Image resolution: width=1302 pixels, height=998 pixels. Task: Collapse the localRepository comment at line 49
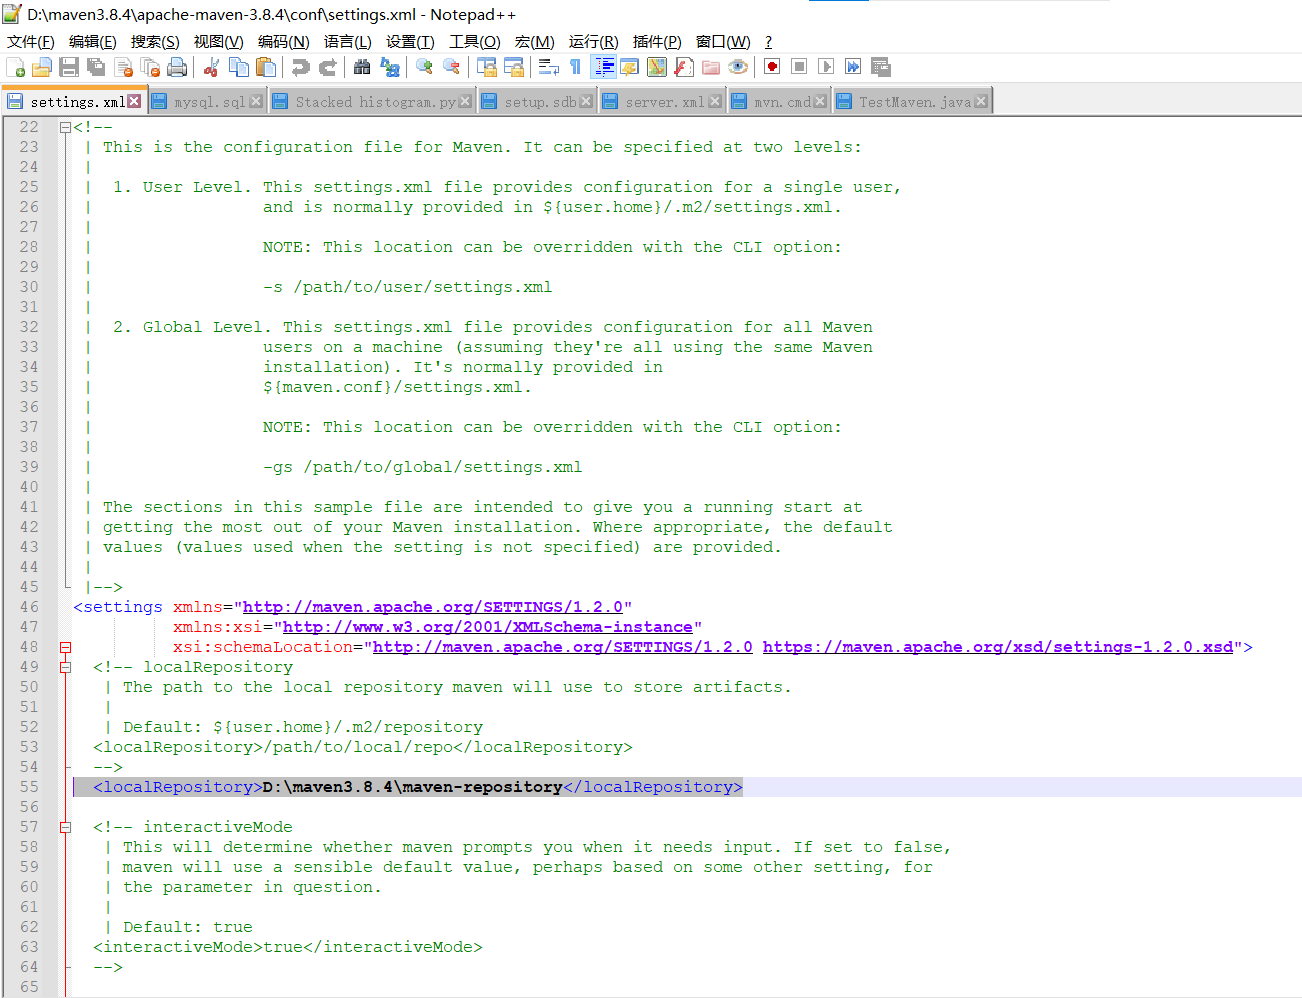tap(65, 667)
